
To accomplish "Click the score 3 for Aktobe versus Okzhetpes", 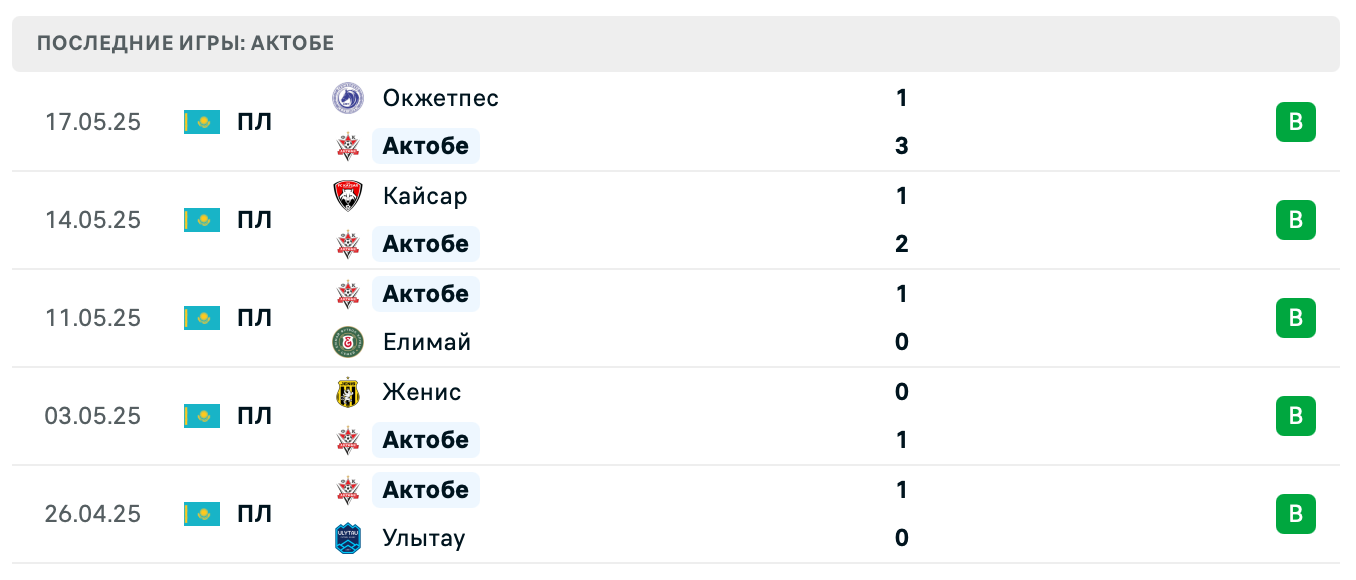I will click(x=902, y=146).
